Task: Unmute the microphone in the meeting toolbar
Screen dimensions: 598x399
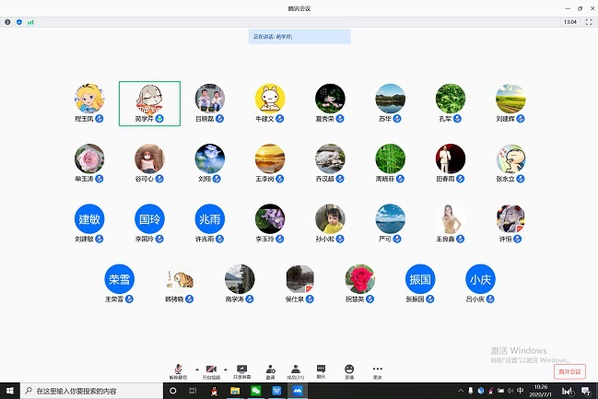Action: click(178, 372)
